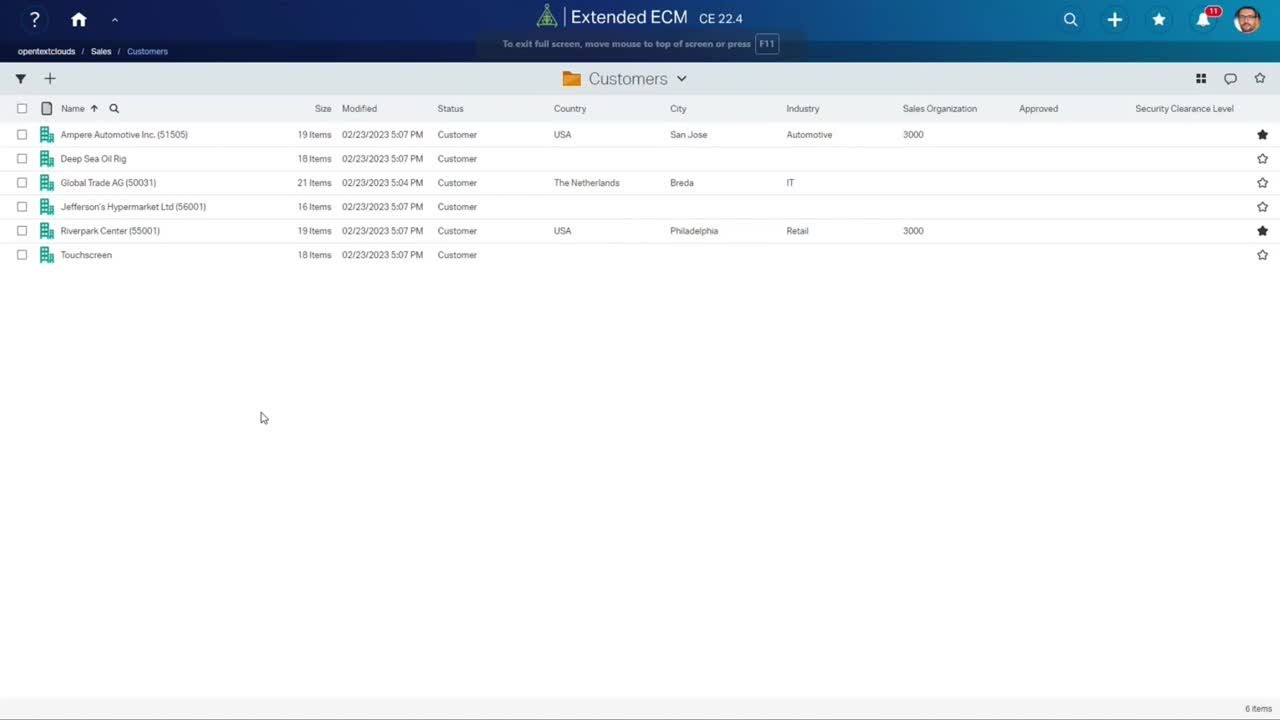
Task: Sort by Industry column header
Action: click(802, 109)
